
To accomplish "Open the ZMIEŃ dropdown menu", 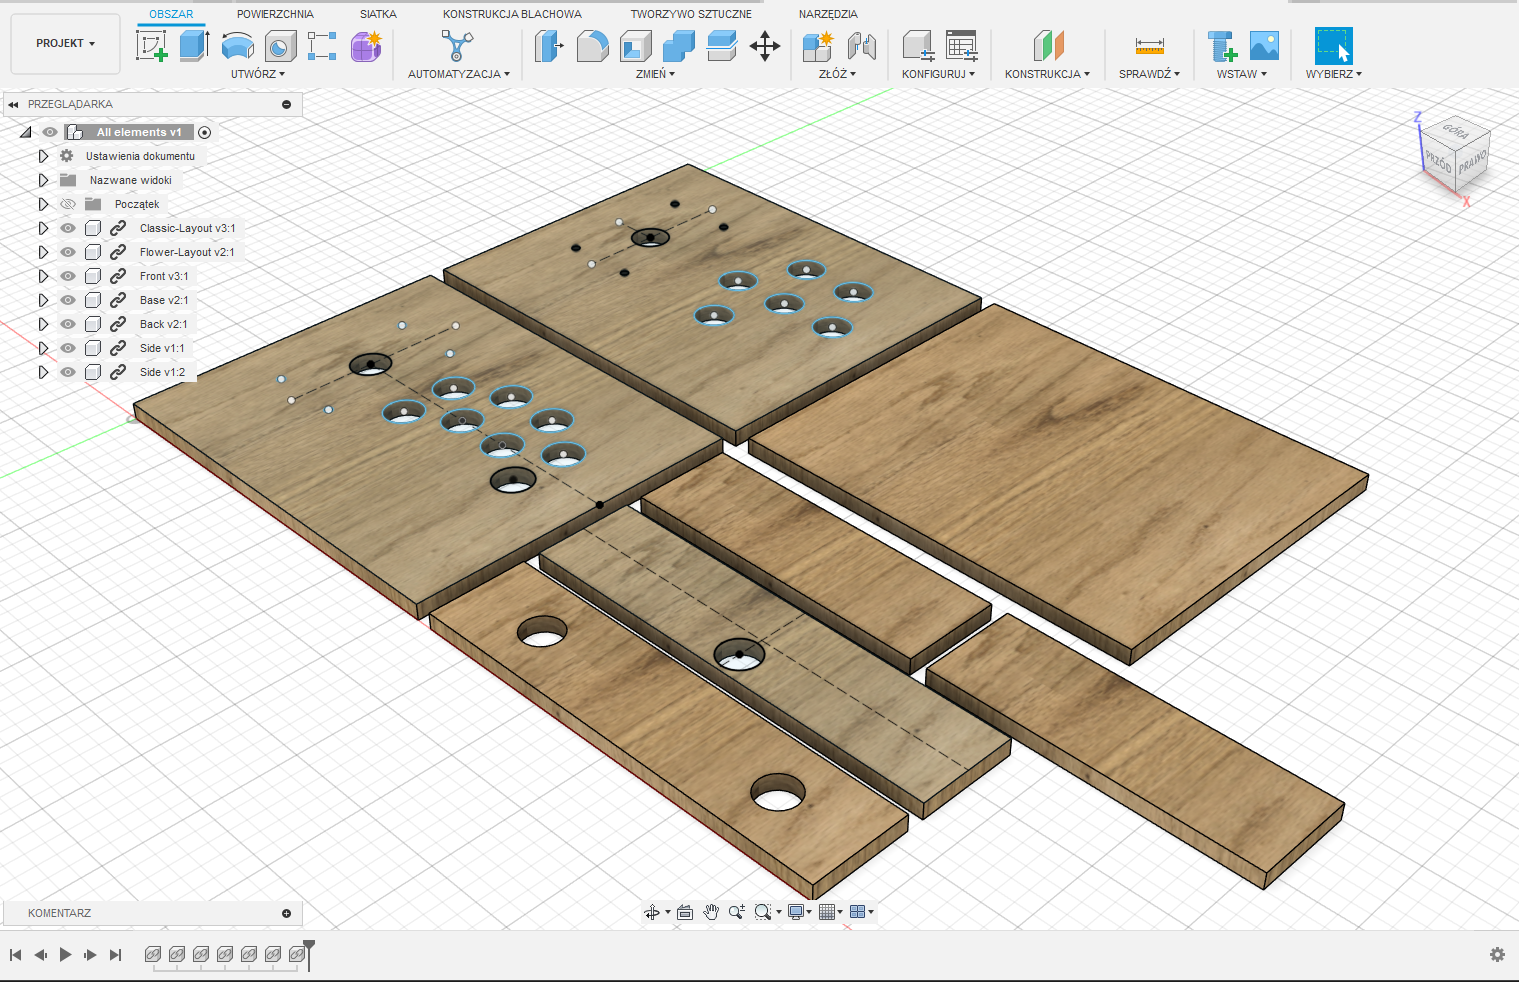I will click(655, 74).
